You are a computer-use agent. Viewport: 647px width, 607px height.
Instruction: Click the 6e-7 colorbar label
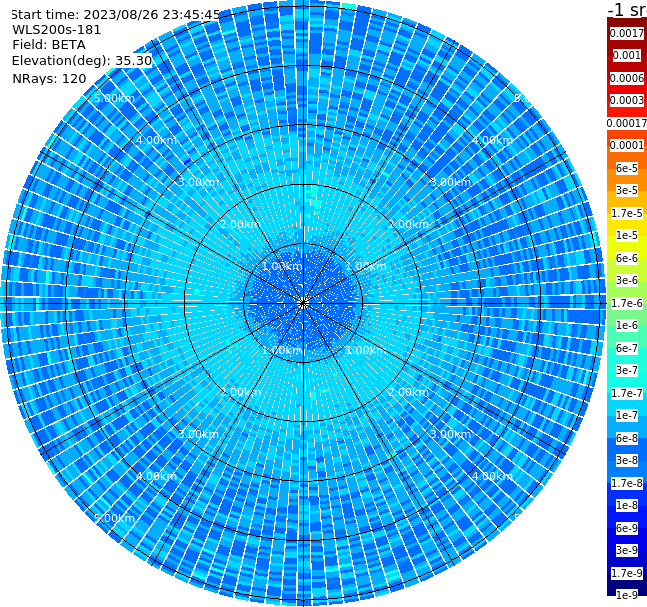point(627,348)
